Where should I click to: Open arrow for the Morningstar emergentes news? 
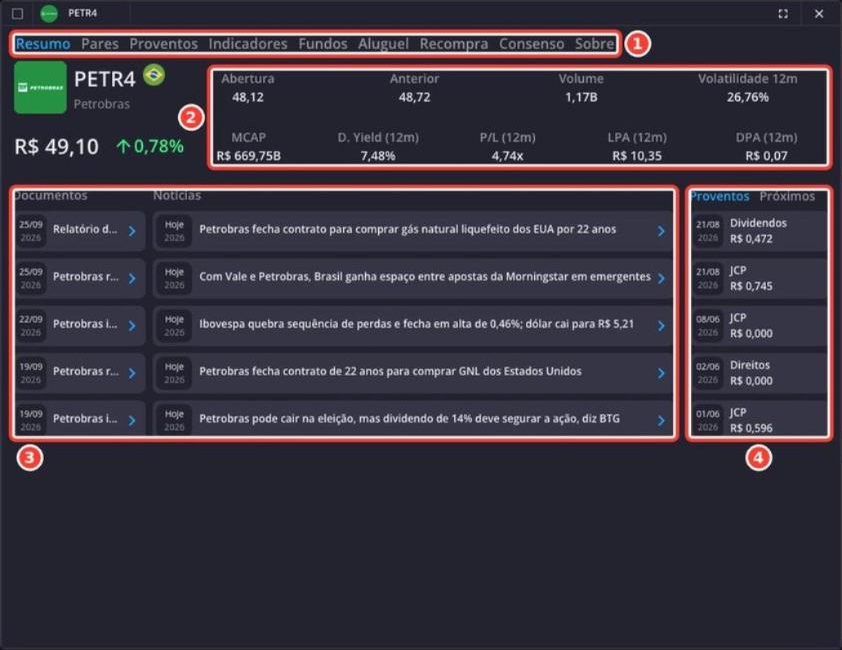(x=661, y=278)
